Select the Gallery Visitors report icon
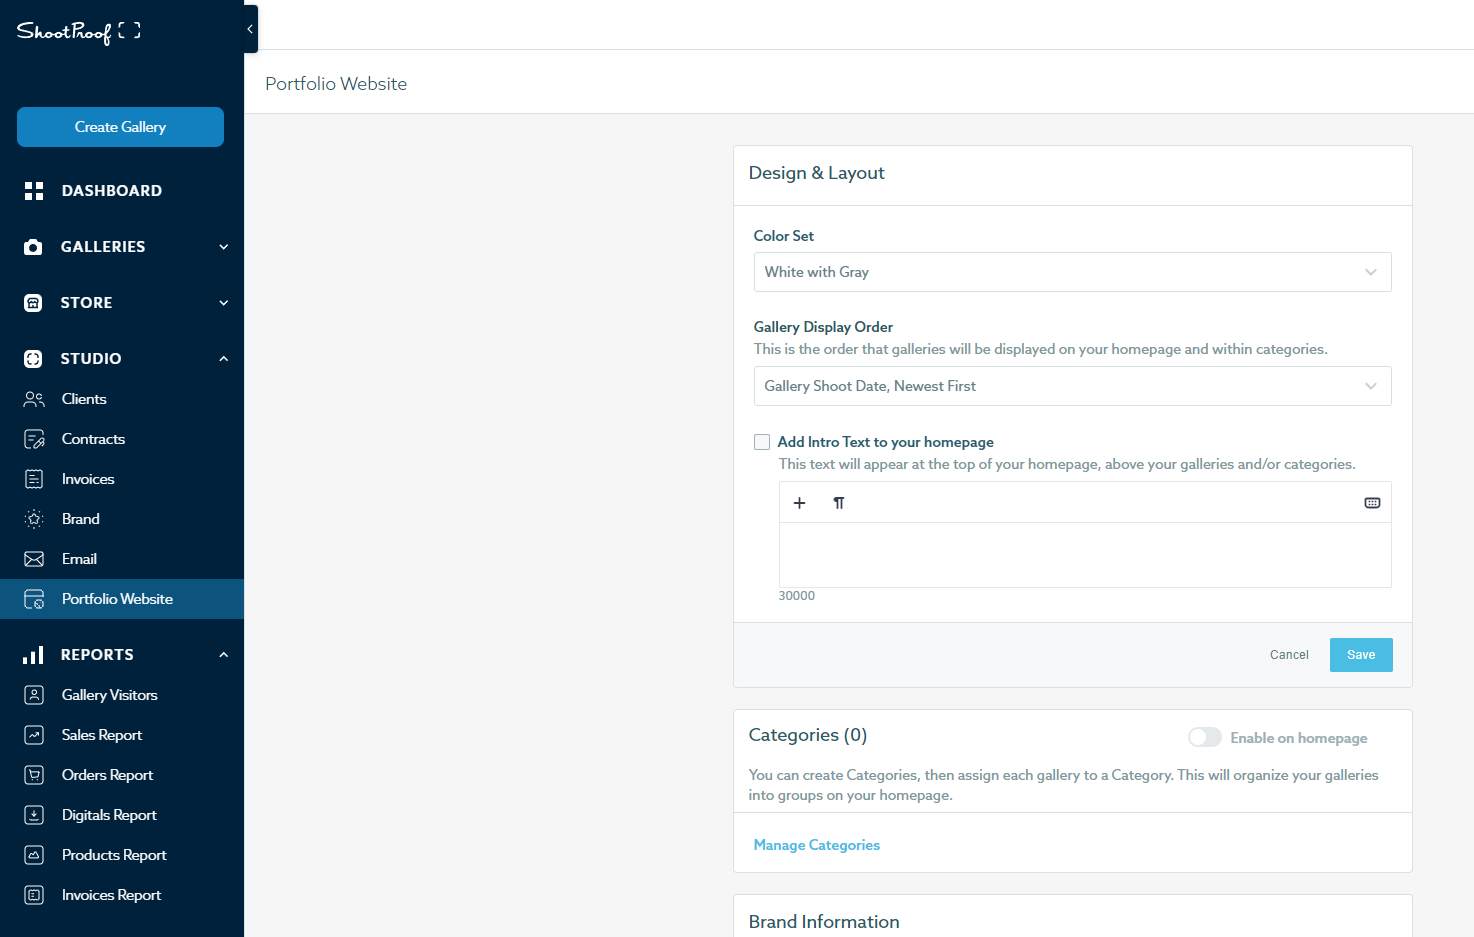Screen dimensions: 1474x937 pos(34,694)
